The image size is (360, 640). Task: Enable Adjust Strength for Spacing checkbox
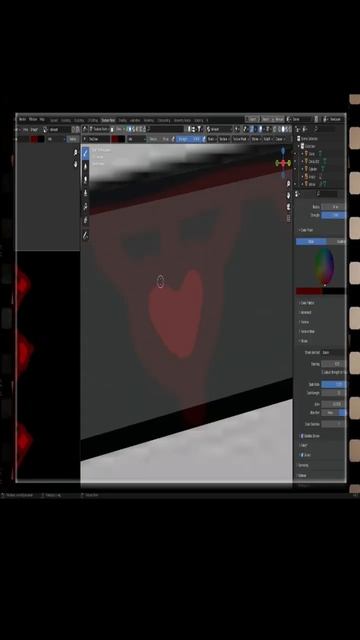click(322, 373)
